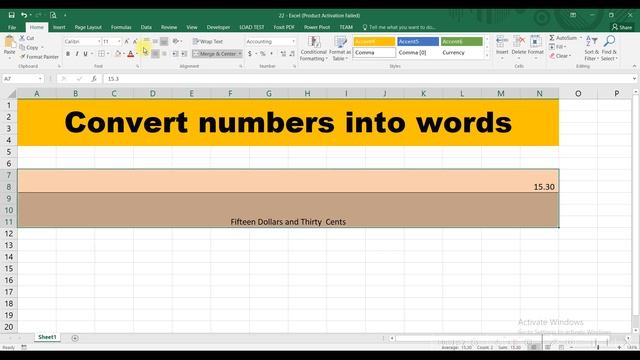Viewport: 640px width, 360px height.
Task: Open the font name dropdown showing Calibri
Action: (99, 42)
